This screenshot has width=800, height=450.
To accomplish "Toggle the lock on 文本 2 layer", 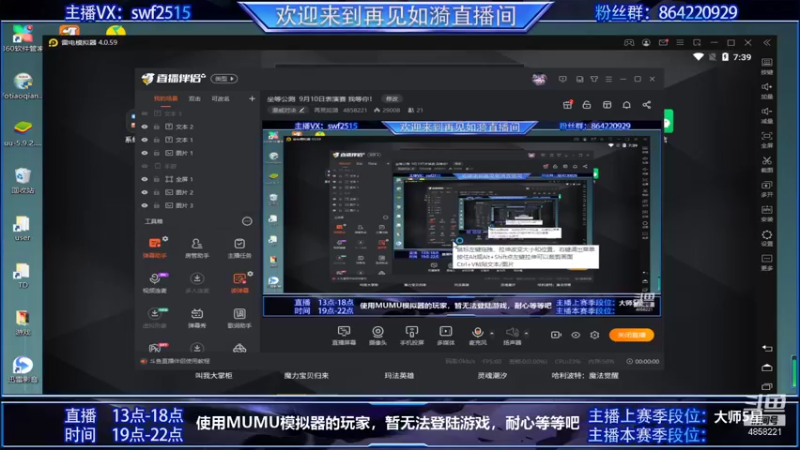I will click(157, 127).
